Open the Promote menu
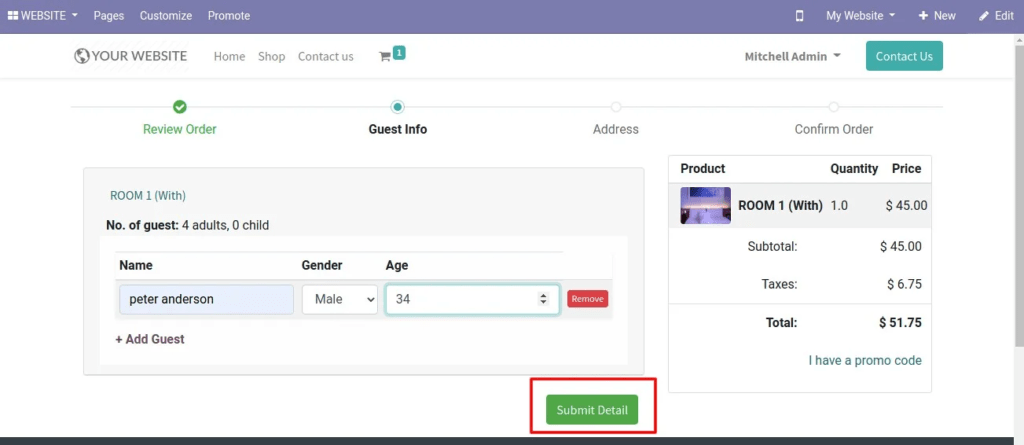1024x445 pixels. tap(229, 16)
